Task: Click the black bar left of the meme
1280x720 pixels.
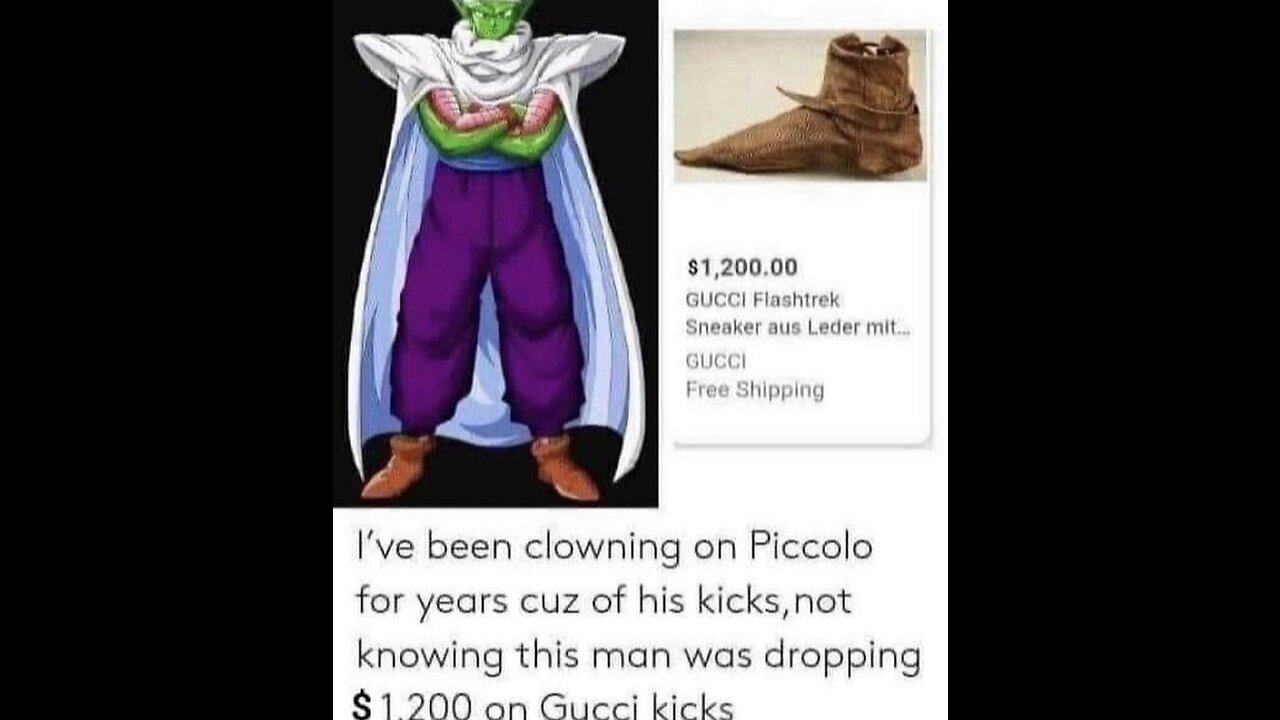Action: point(166,360)
